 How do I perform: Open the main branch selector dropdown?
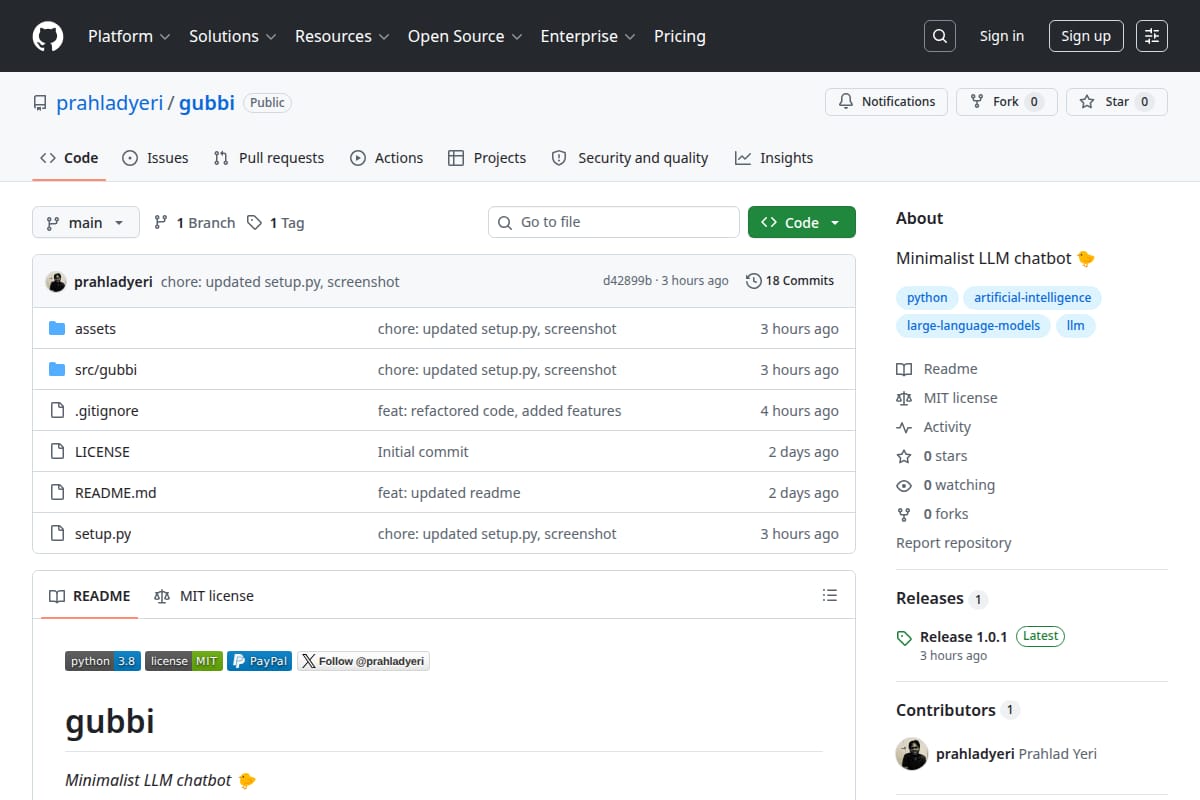(85, 222)
